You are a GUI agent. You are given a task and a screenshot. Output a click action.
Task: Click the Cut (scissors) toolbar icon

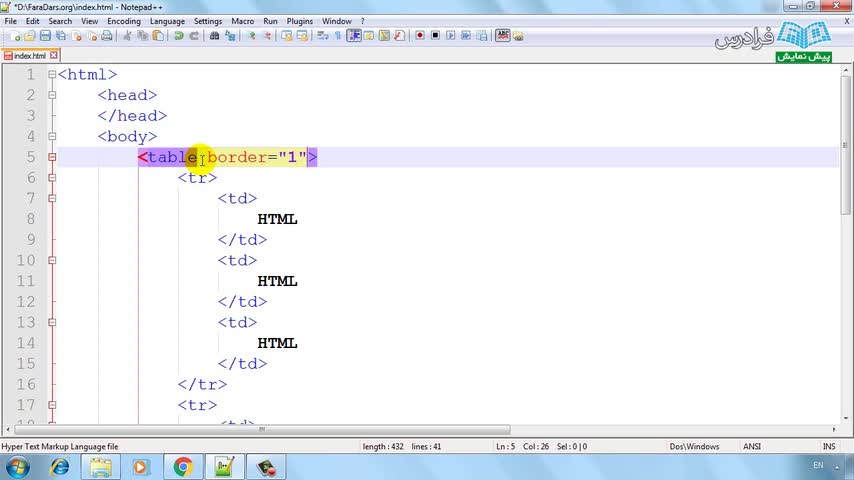(x=127, y=36)
